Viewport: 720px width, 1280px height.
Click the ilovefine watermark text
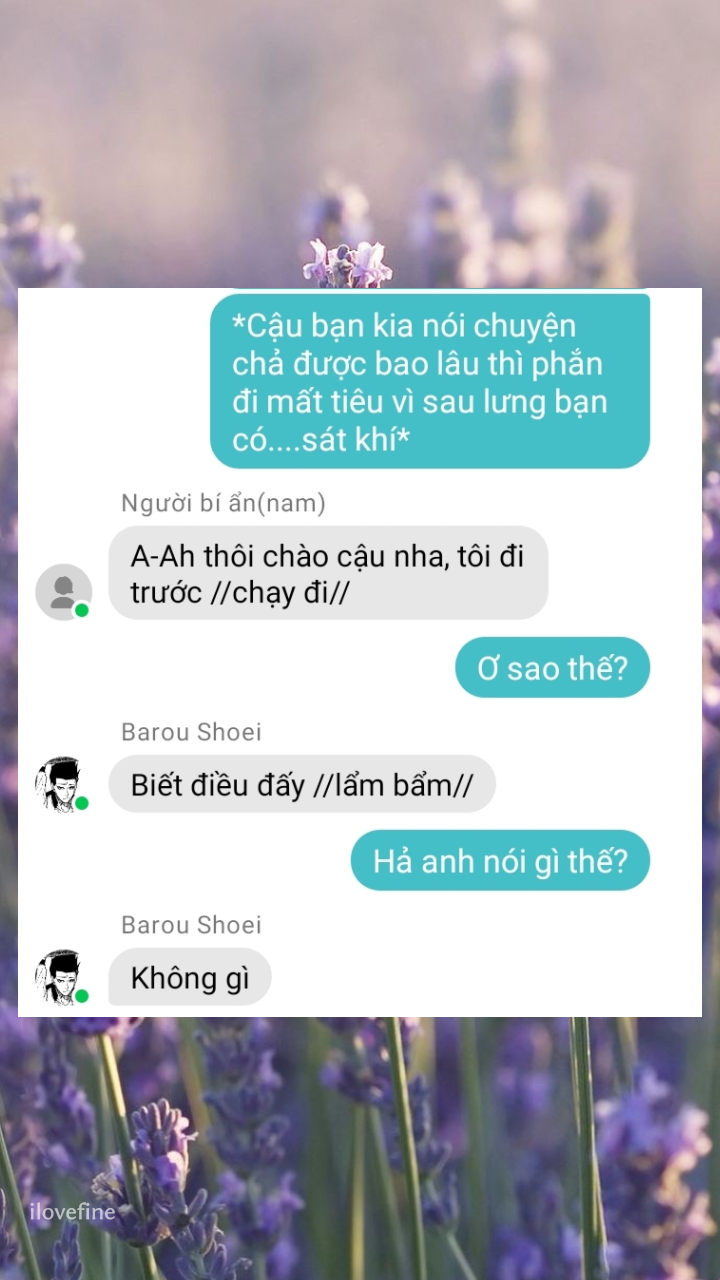coord(72,1212)
